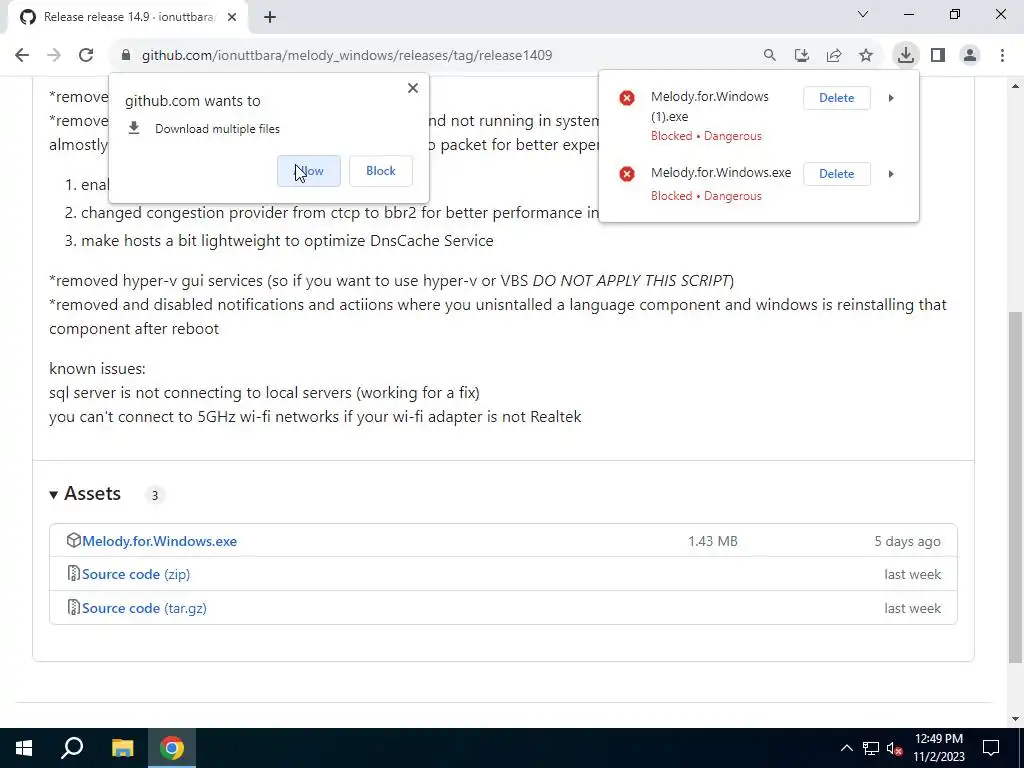This screenshot has height=768, width=1024.
Task: Close the multiple downloads permission popup
Action: click(x=413, y=88)
